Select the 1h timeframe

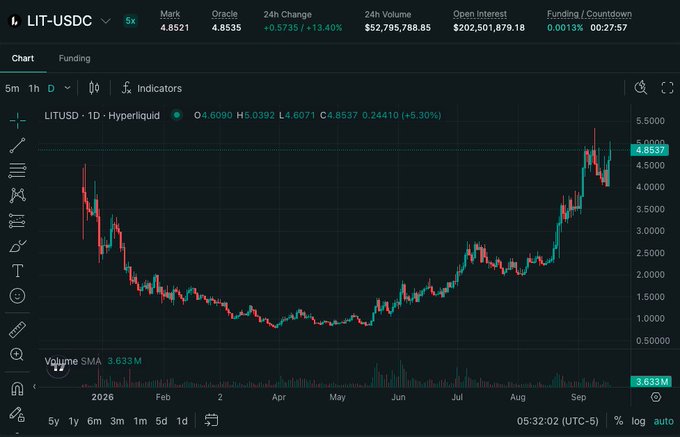click(34, 88)
